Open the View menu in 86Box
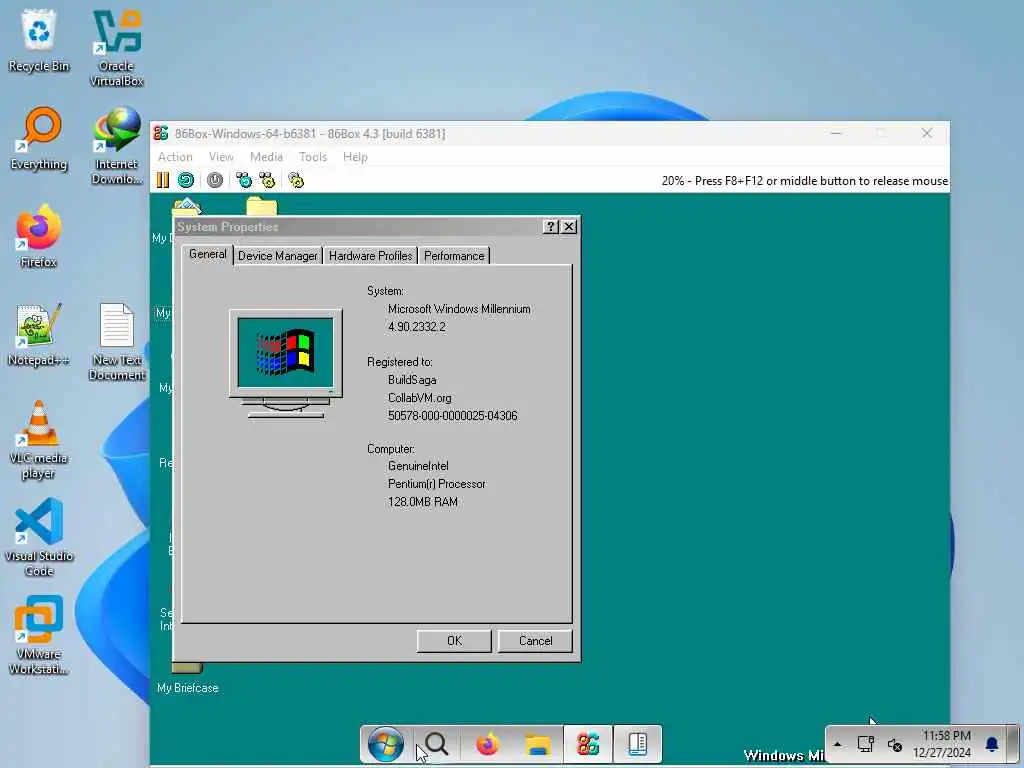Viewport: 1024px width, 768px height. click(x=221, y=157)
